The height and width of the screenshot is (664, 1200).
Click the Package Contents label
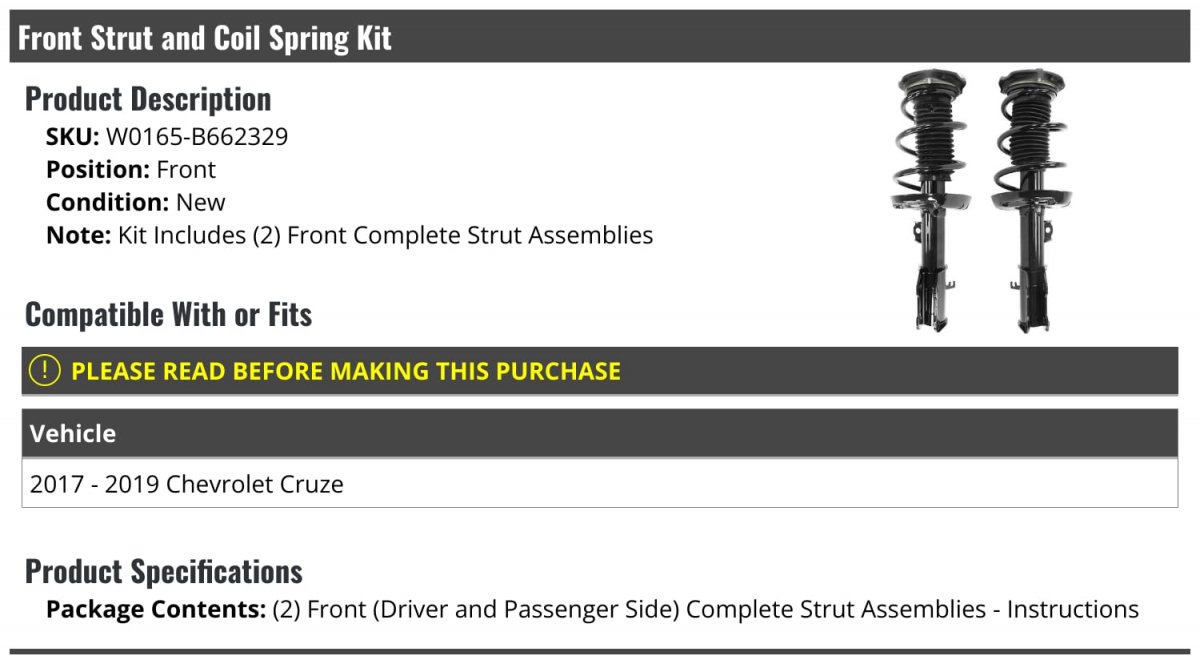point(156,609)
